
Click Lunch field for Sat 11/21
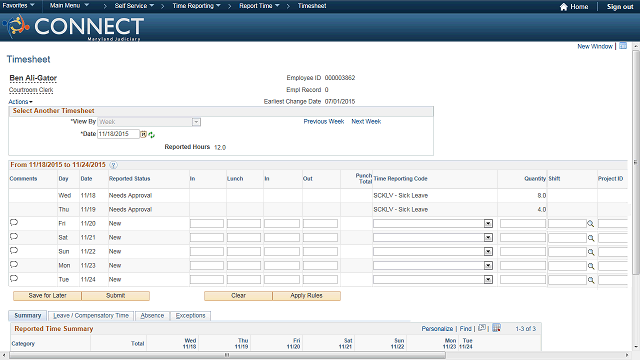(244, 238)
